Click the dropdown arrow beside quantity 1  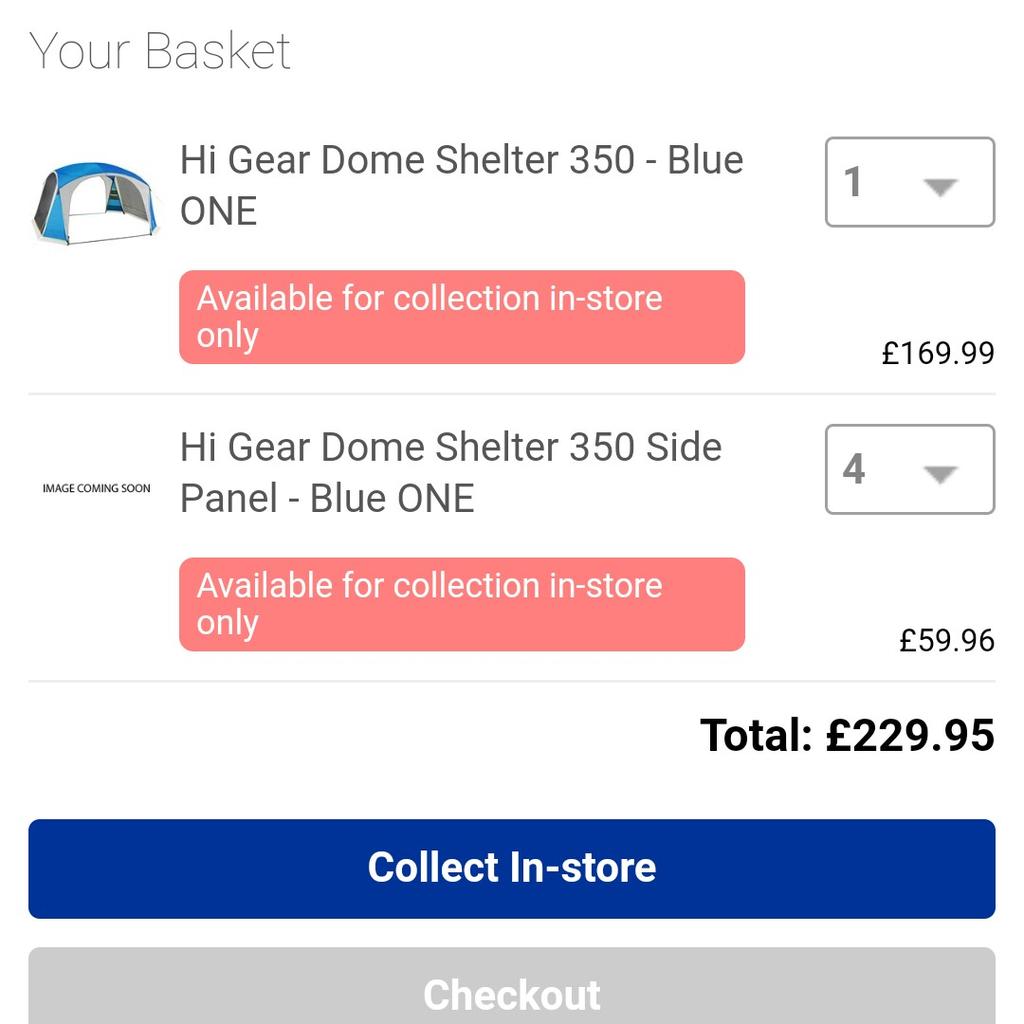[x=940, y=187]
